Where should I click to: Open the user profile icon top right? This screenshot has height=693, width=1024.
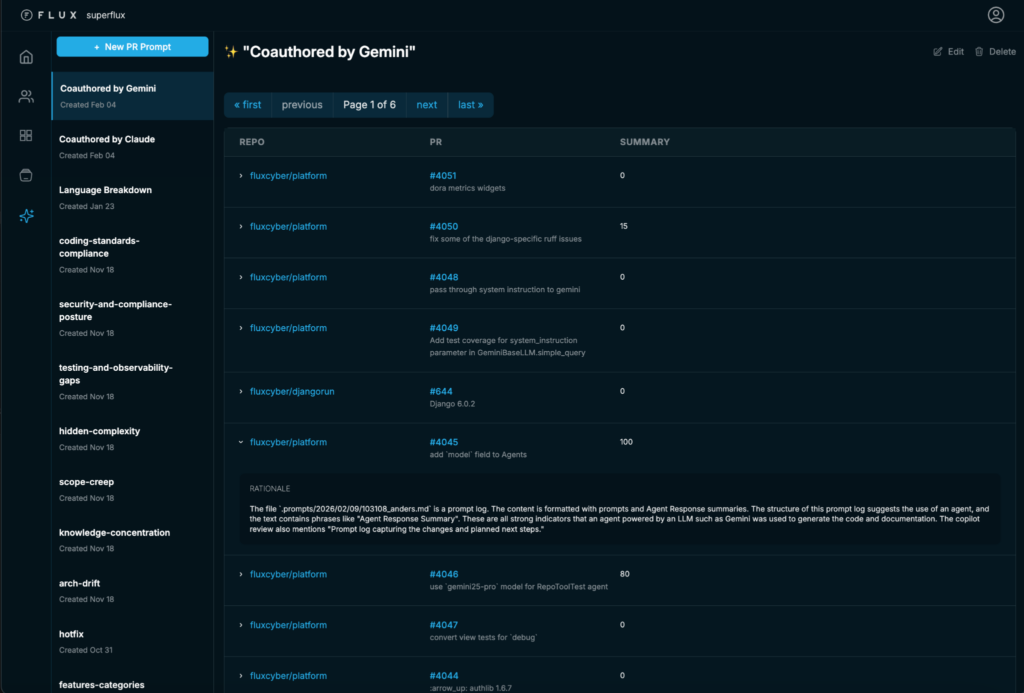coord(995,14)
